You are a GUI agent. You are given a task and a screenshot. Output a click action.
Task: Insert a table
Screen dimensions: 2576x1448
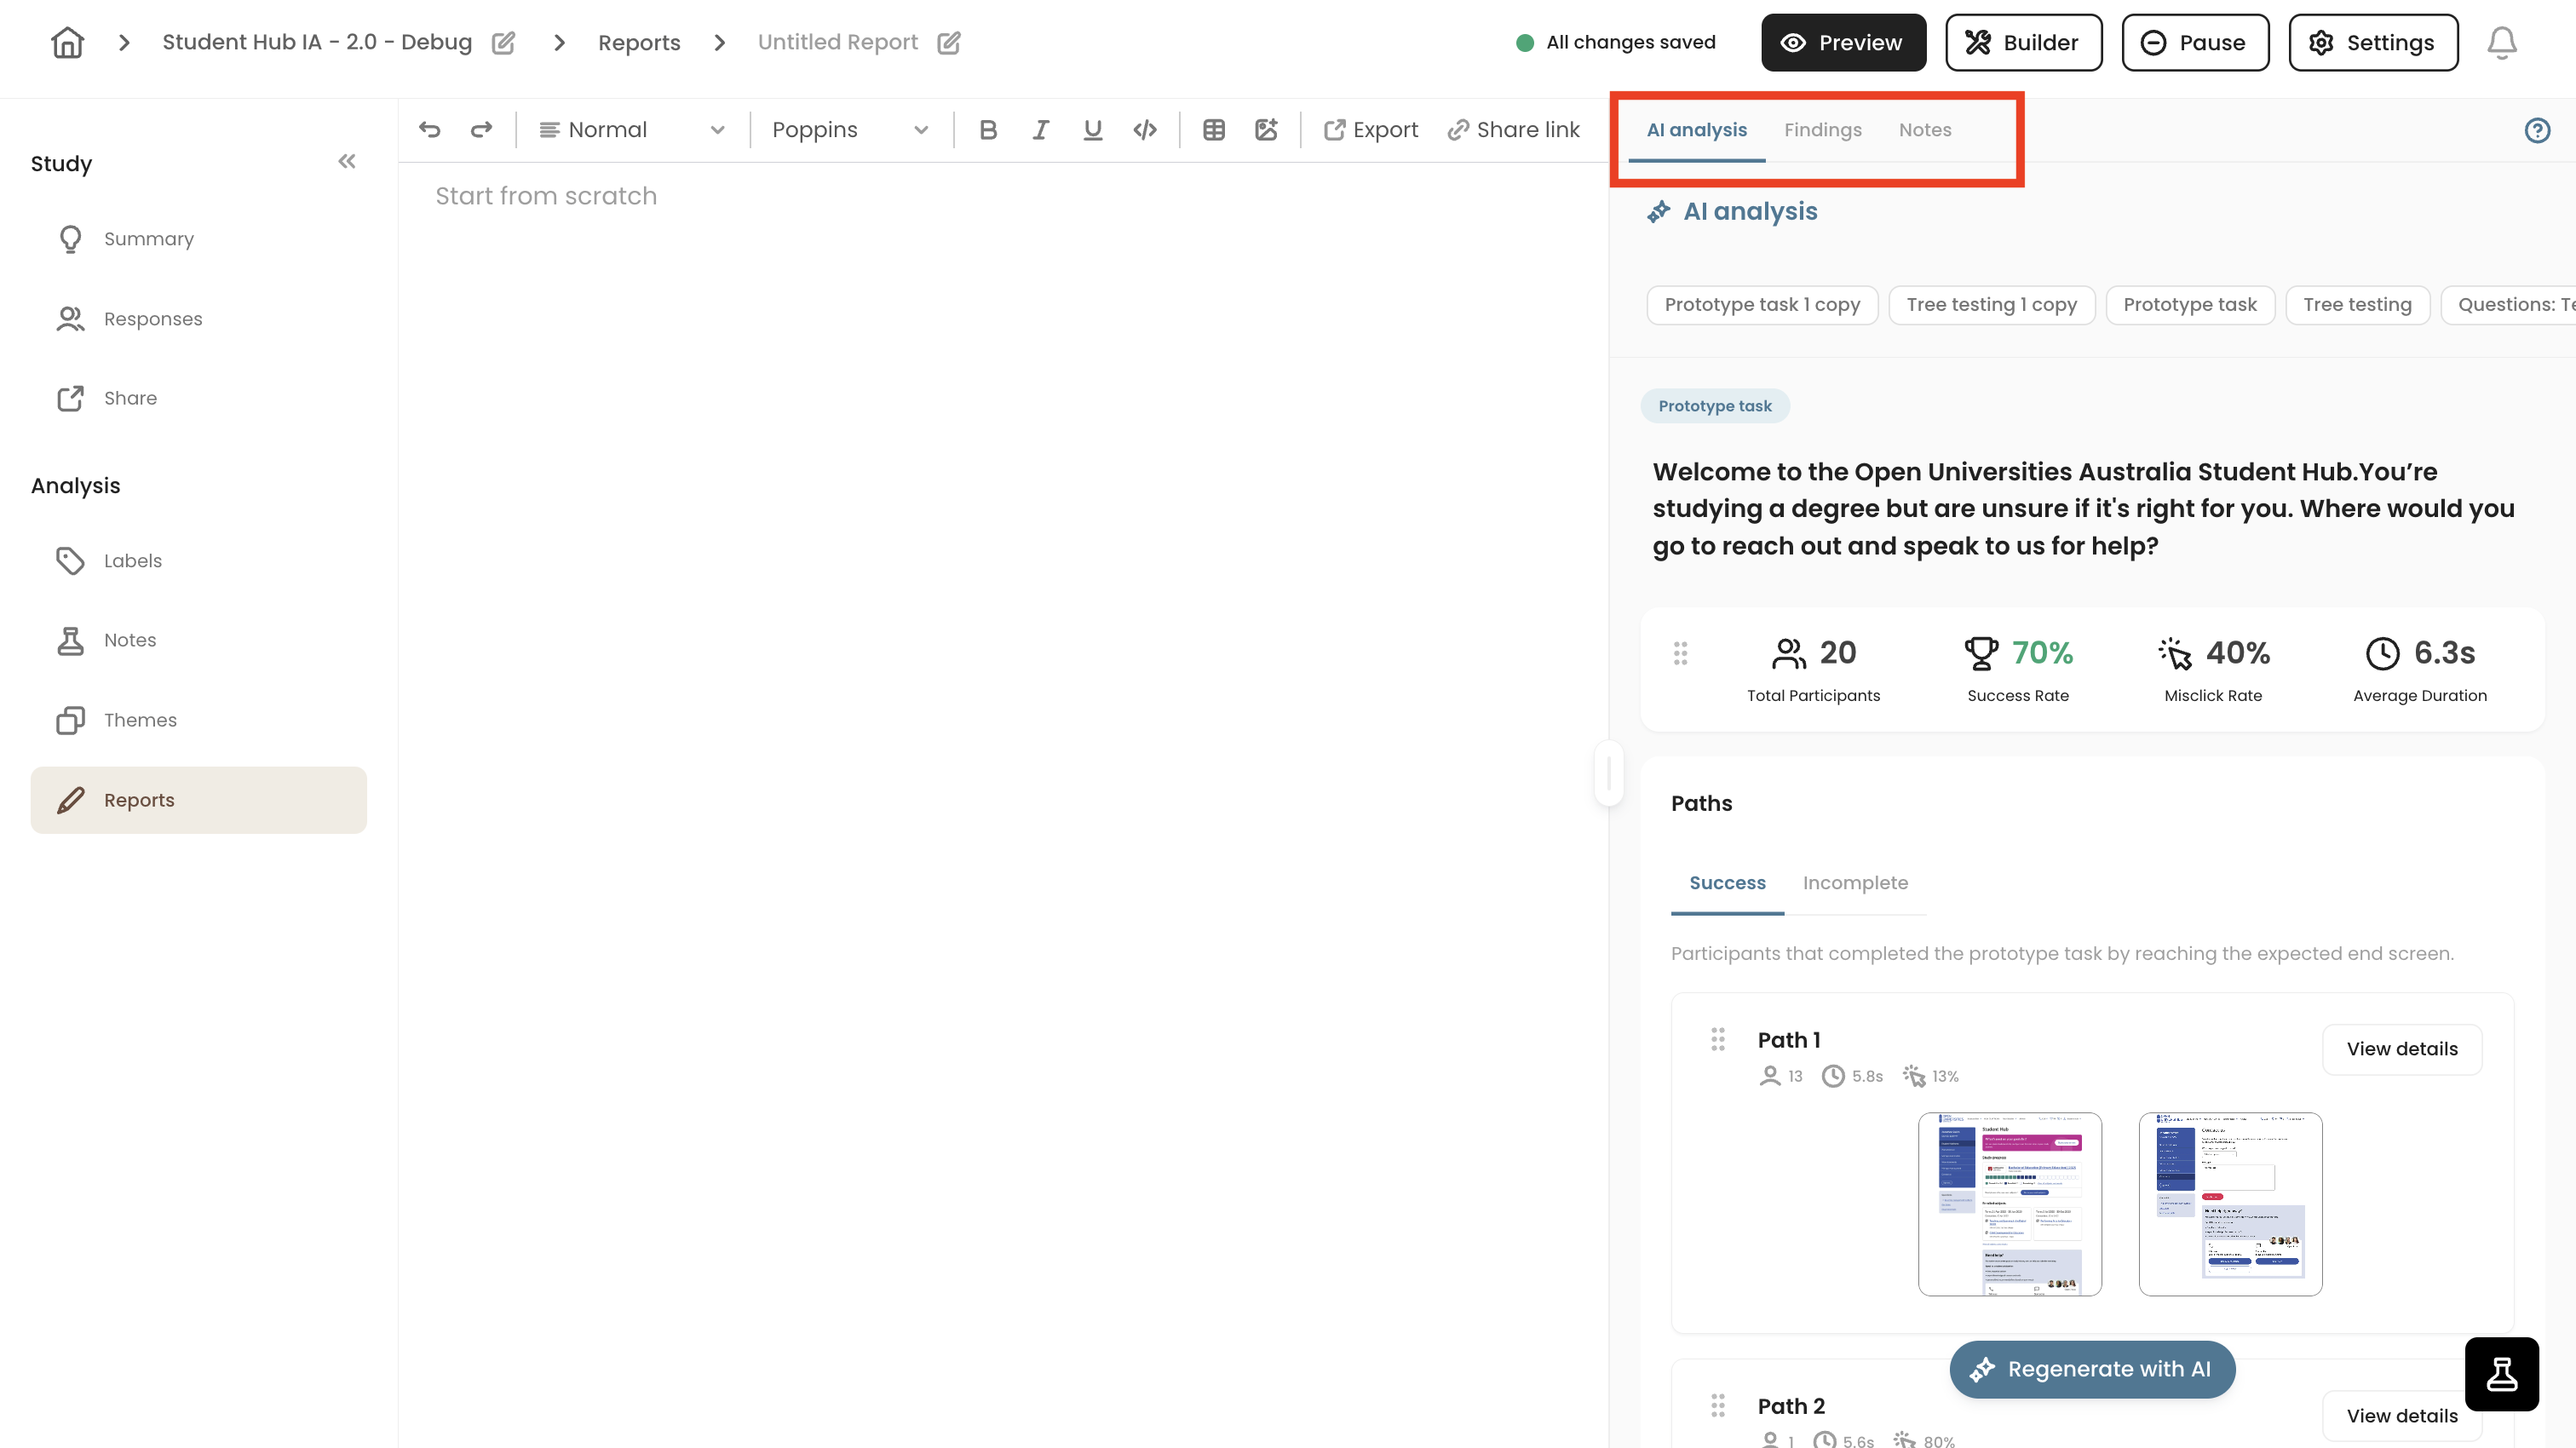(1214, 130)
